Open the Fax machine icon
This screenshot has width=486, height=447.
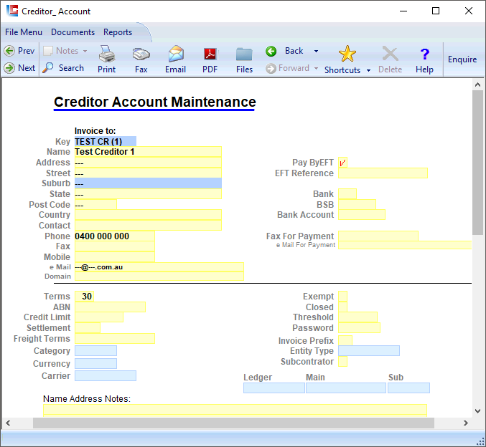141,54
